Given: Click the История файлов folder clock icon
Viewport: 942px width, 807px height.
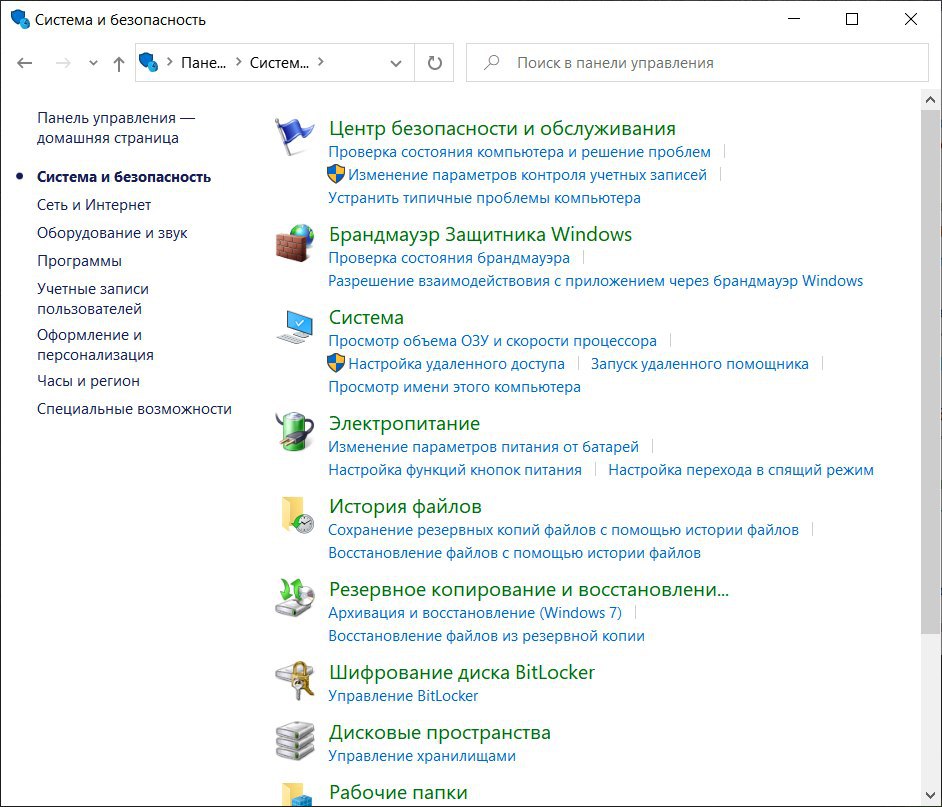Looking at the screenshot, I should [x=297, y=515].
